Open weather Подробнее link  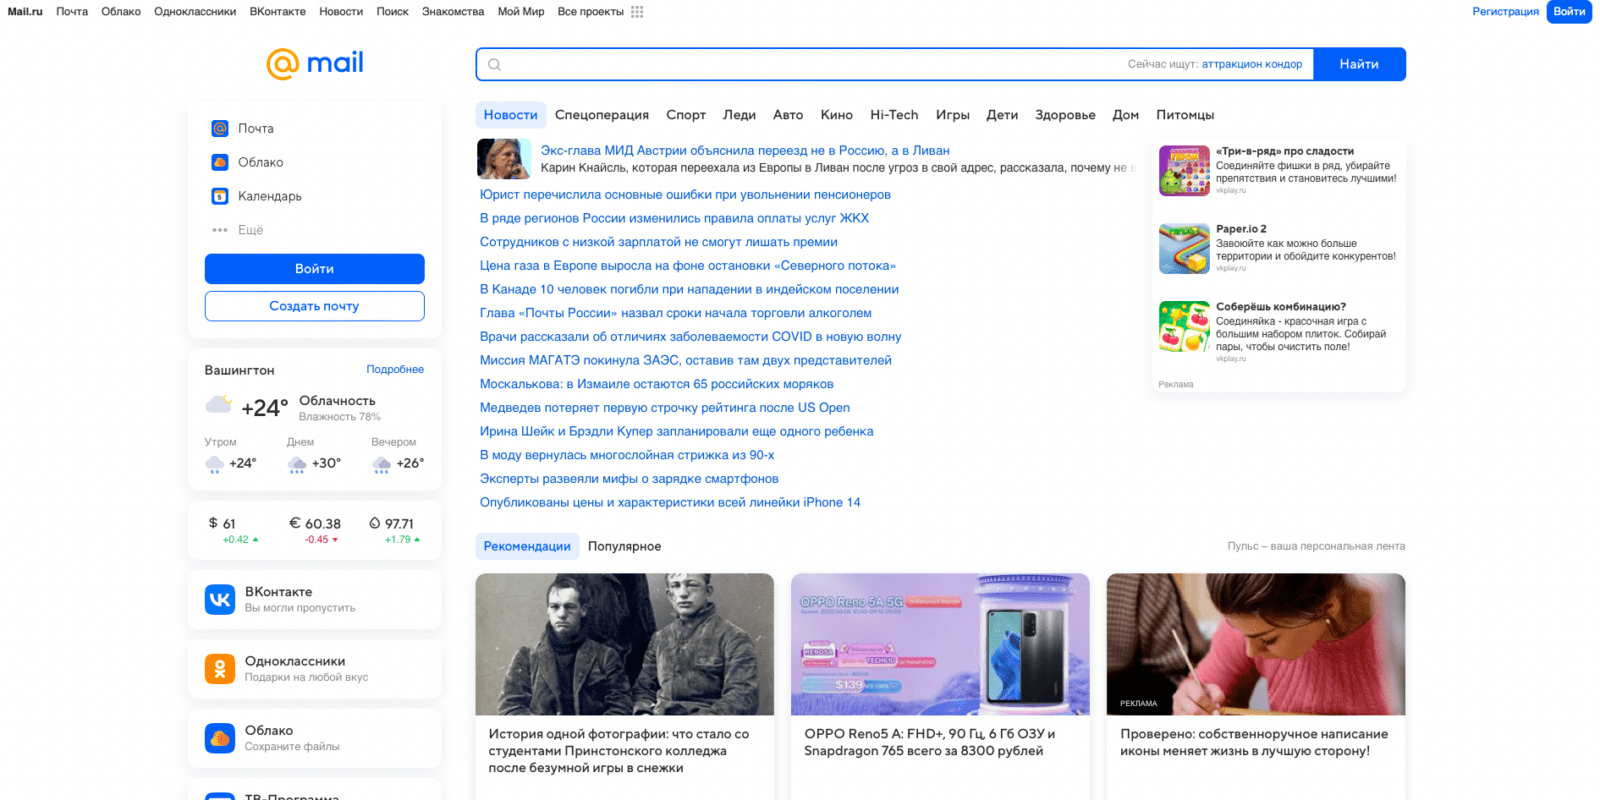point(395,369)
